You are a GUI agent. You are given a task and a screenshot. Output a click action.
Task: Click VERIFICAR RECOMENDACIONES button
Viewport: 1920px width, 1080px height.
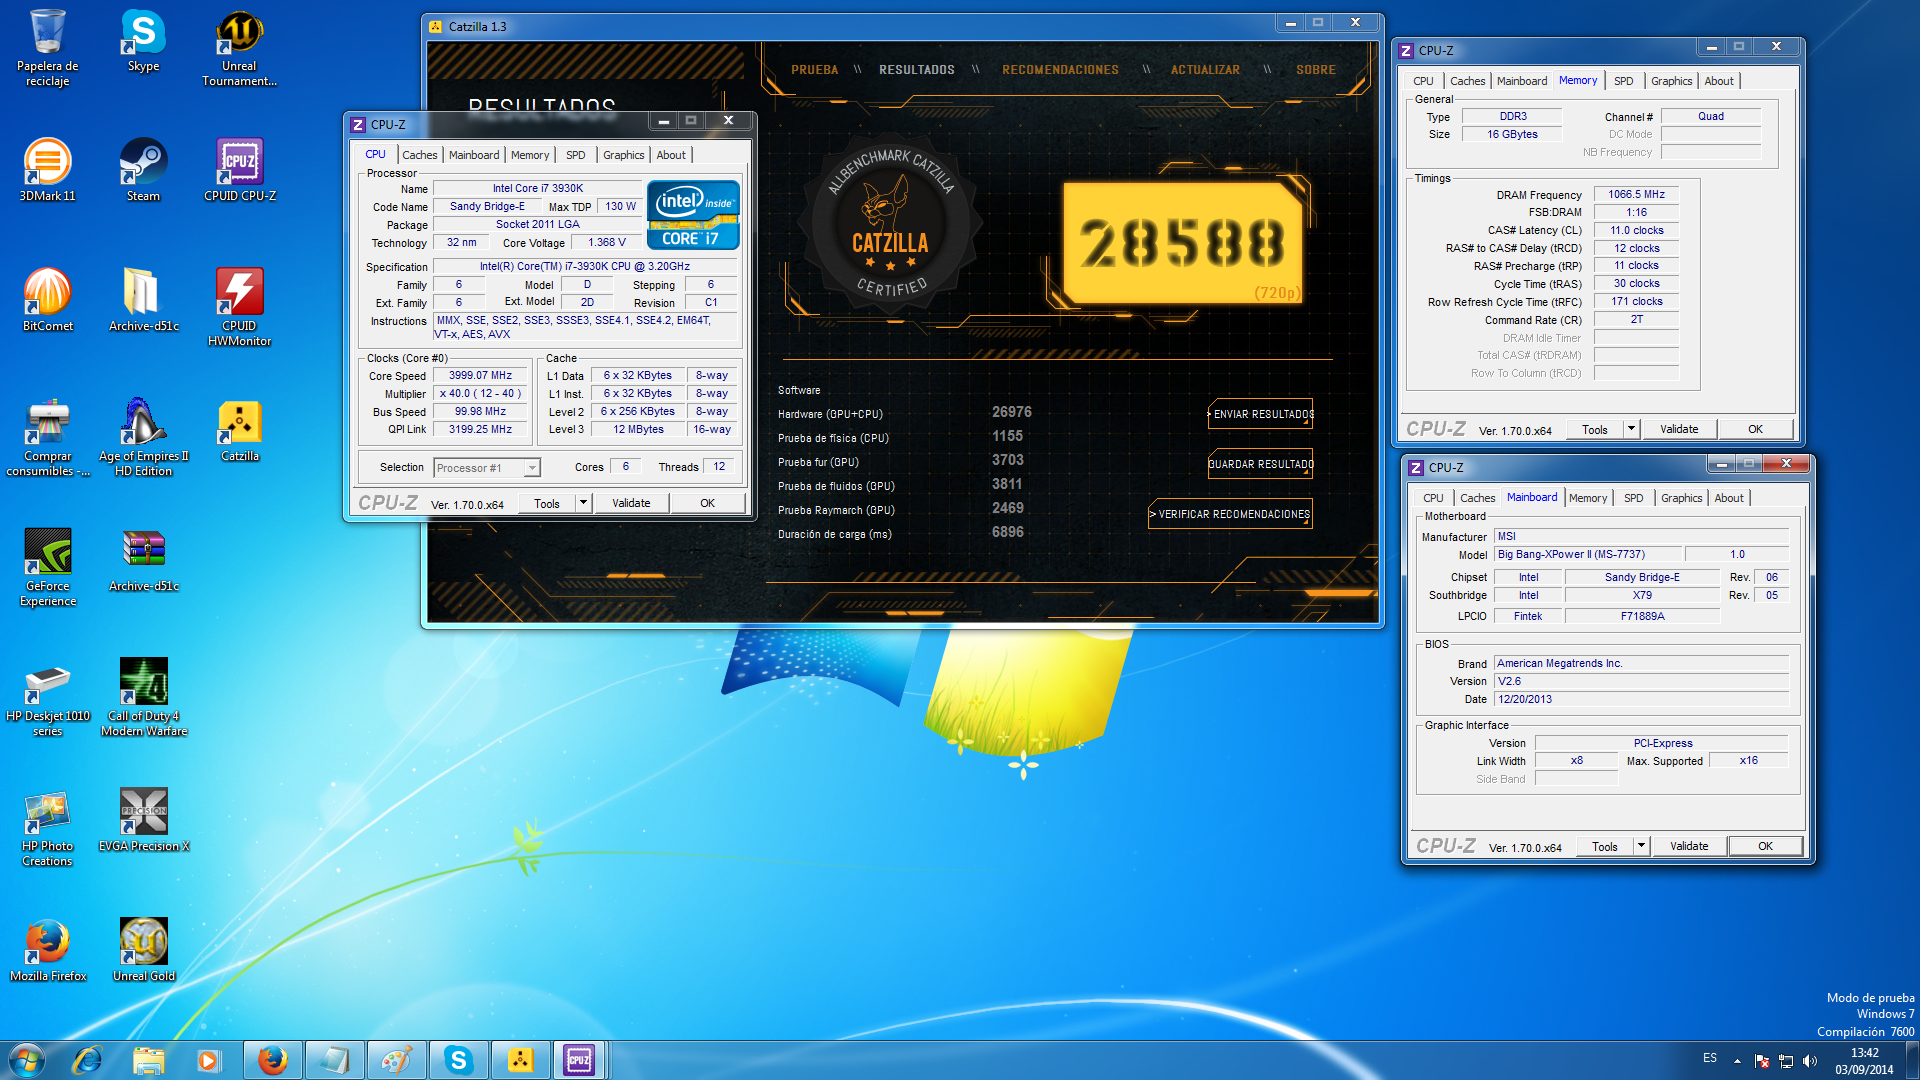[x=1230, y=514]
